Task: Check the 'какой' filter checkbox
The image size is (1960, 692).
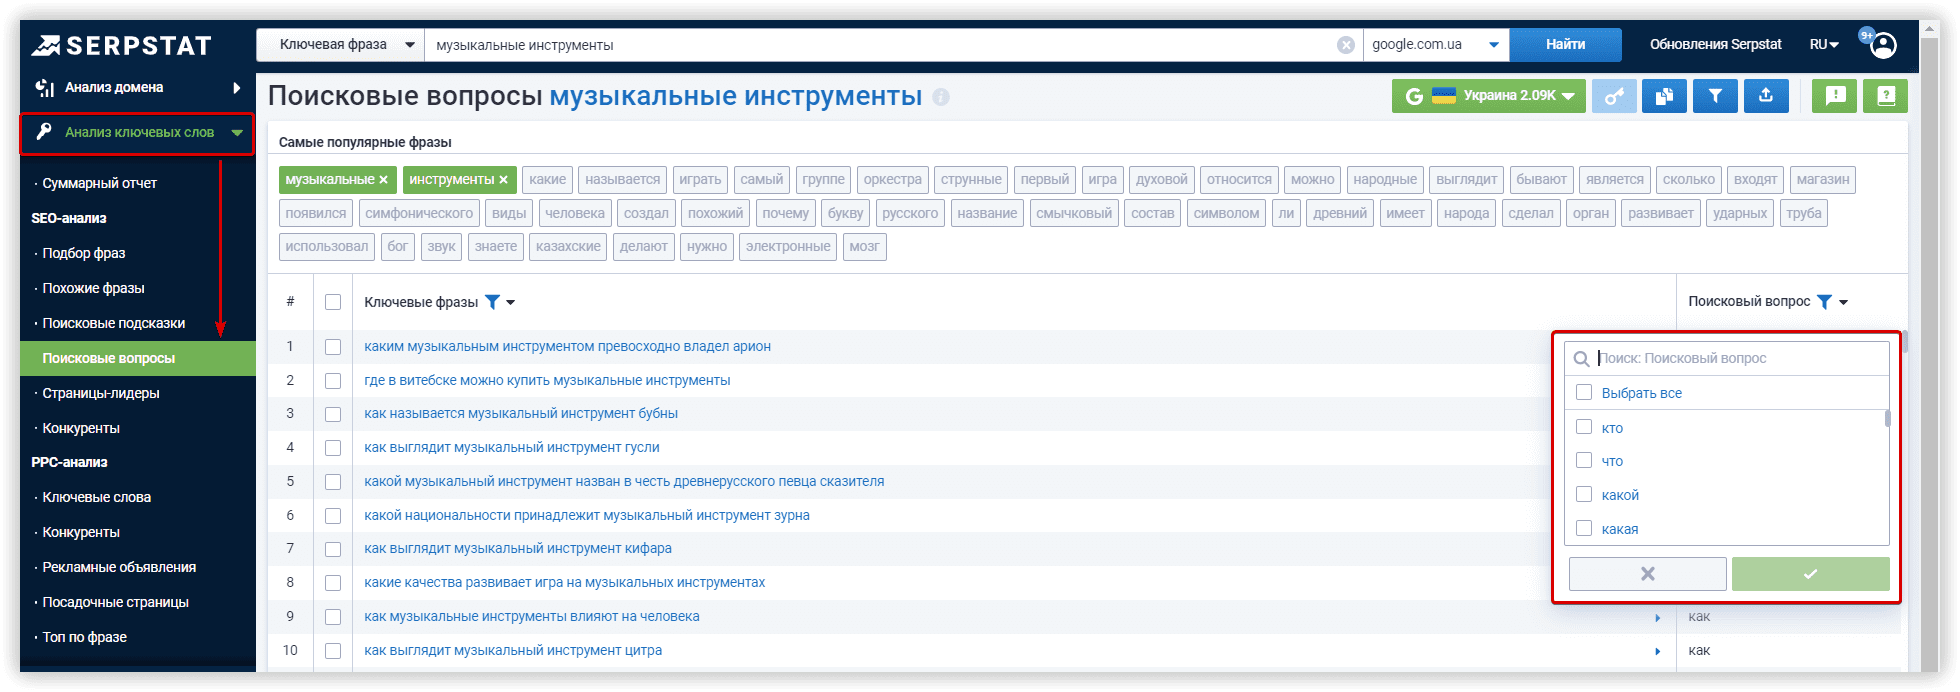Action: tap(1584, 494)
